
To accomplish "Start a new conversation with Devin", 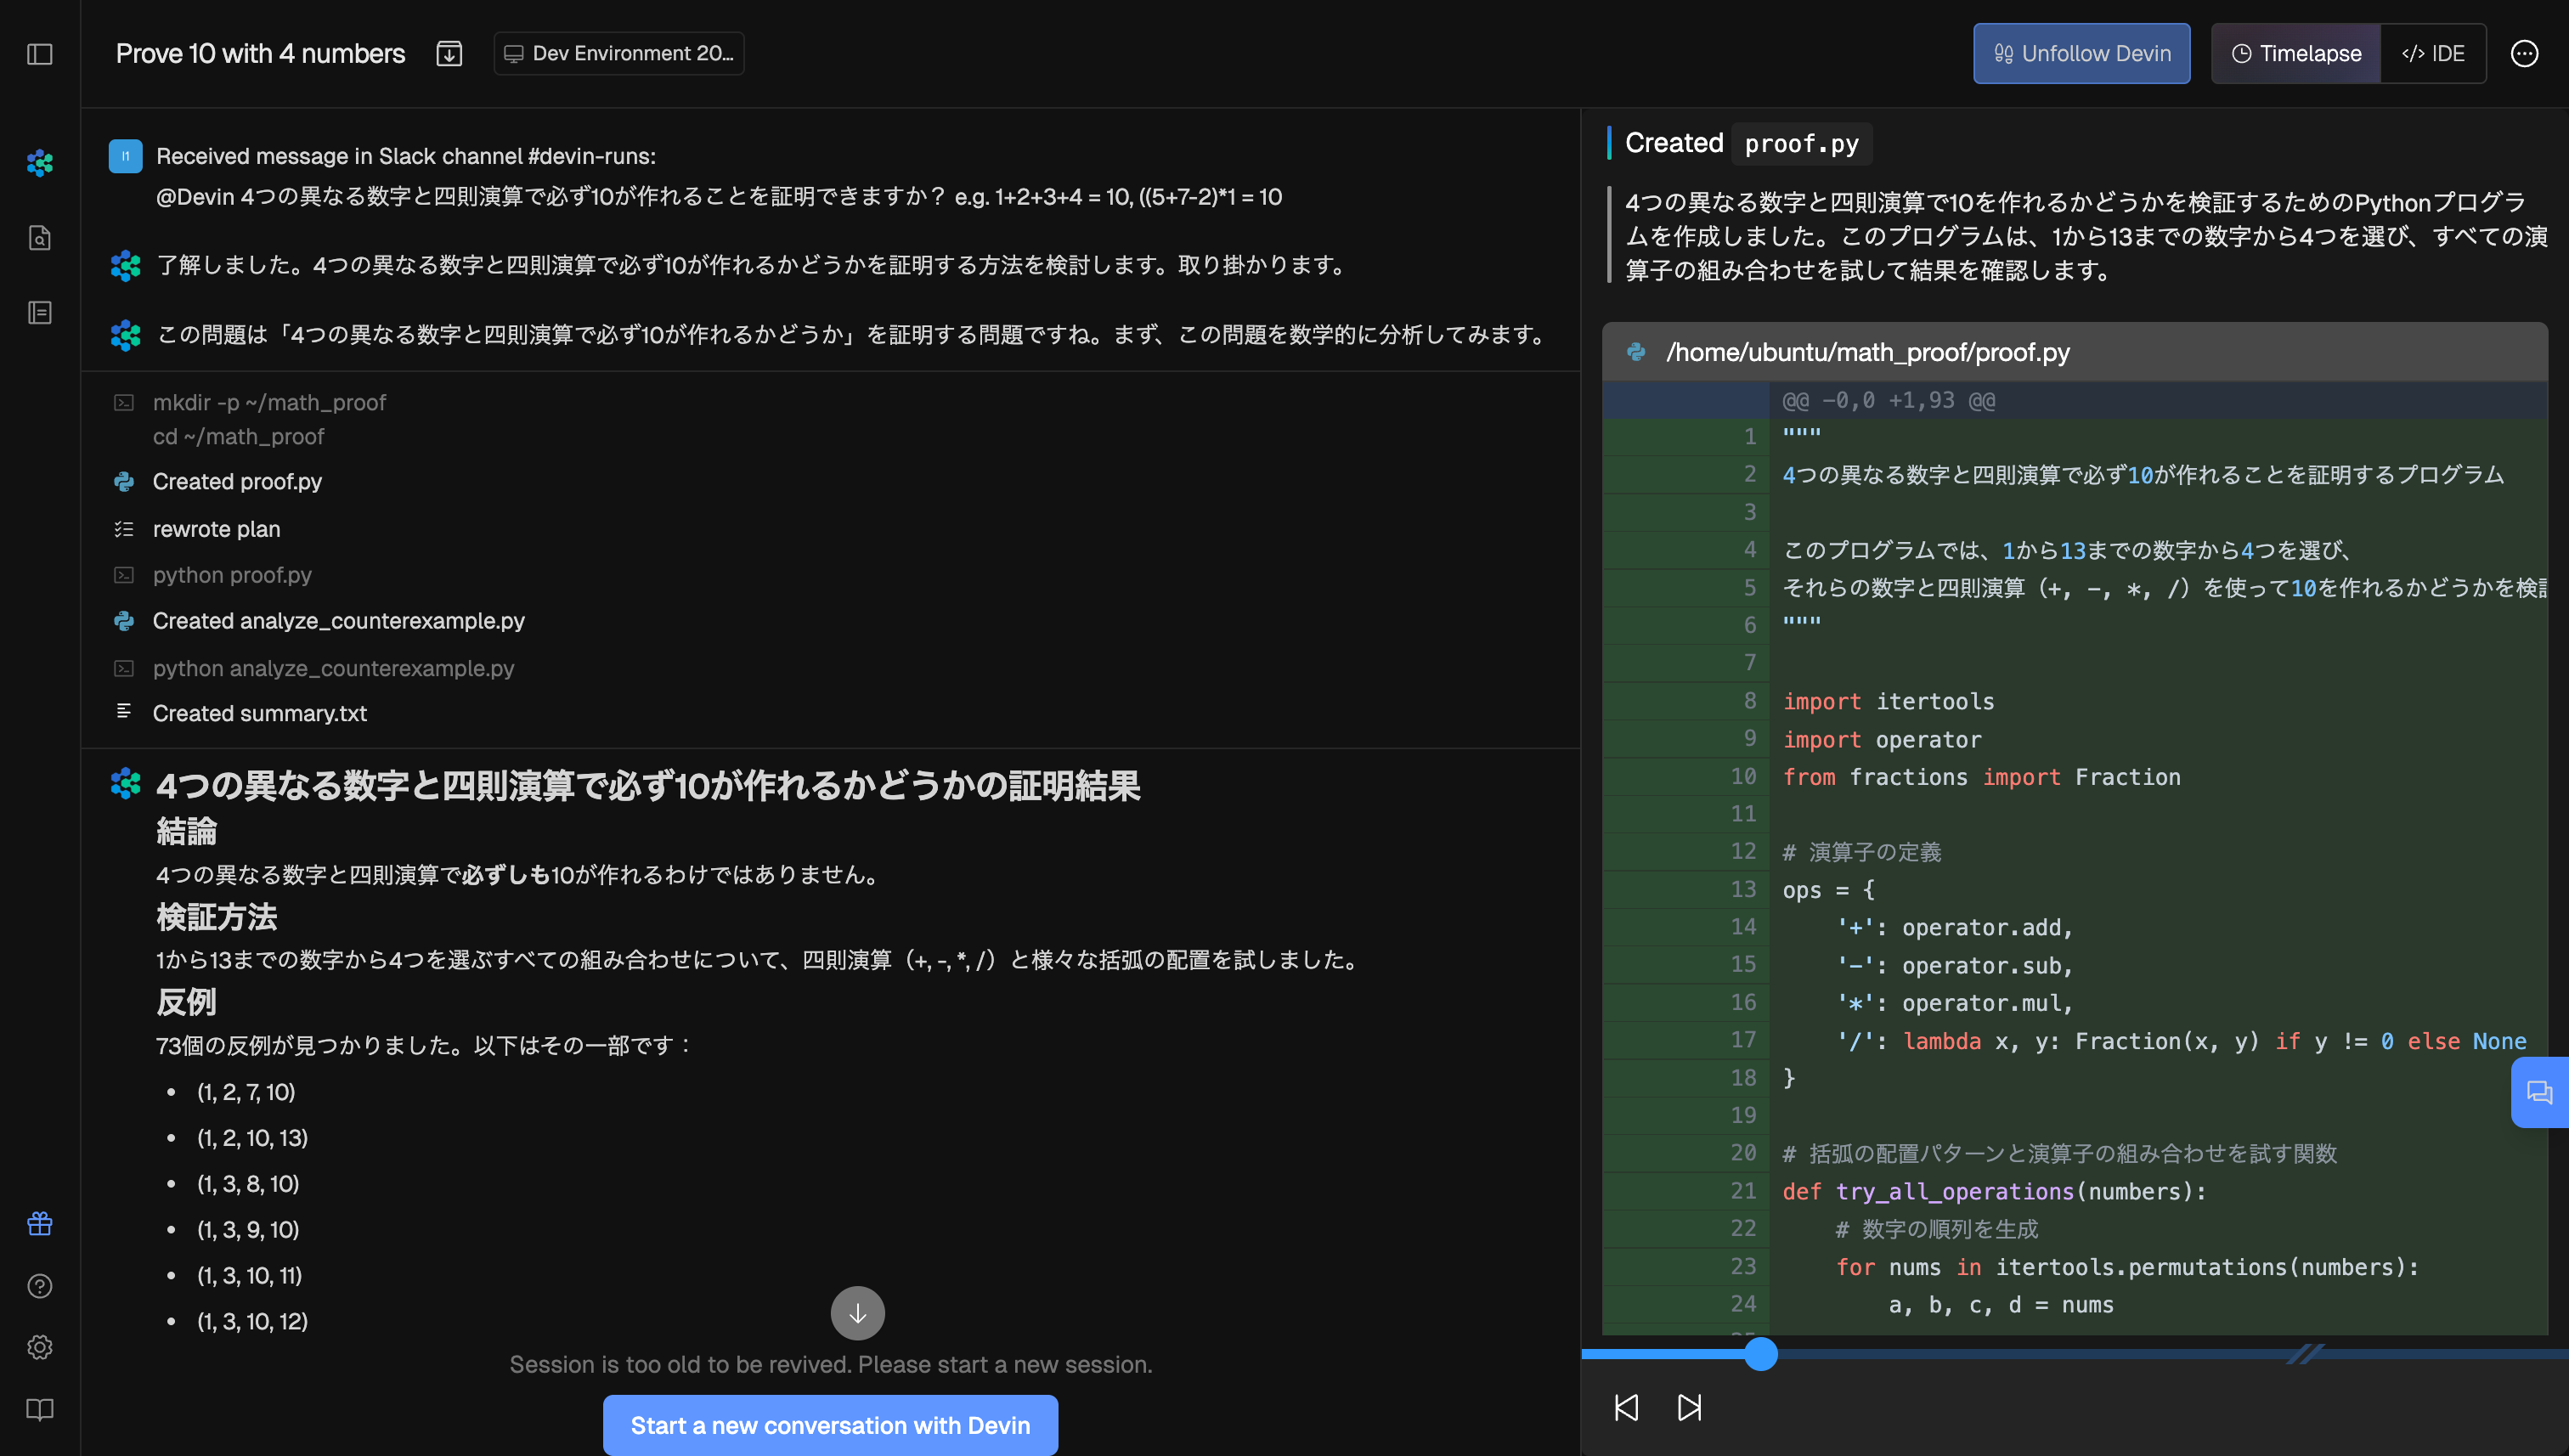I will click(830, 1425).
